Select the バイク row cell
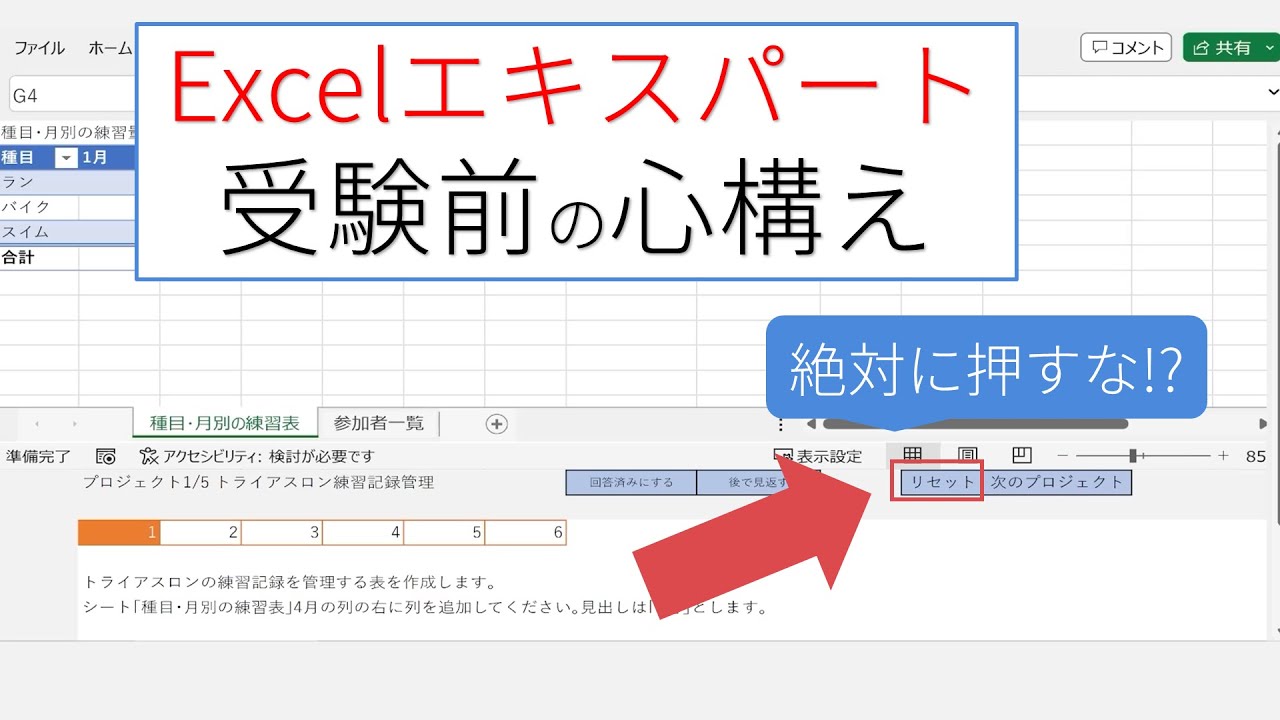This screenshot has width=1280, height=720. 39,207
